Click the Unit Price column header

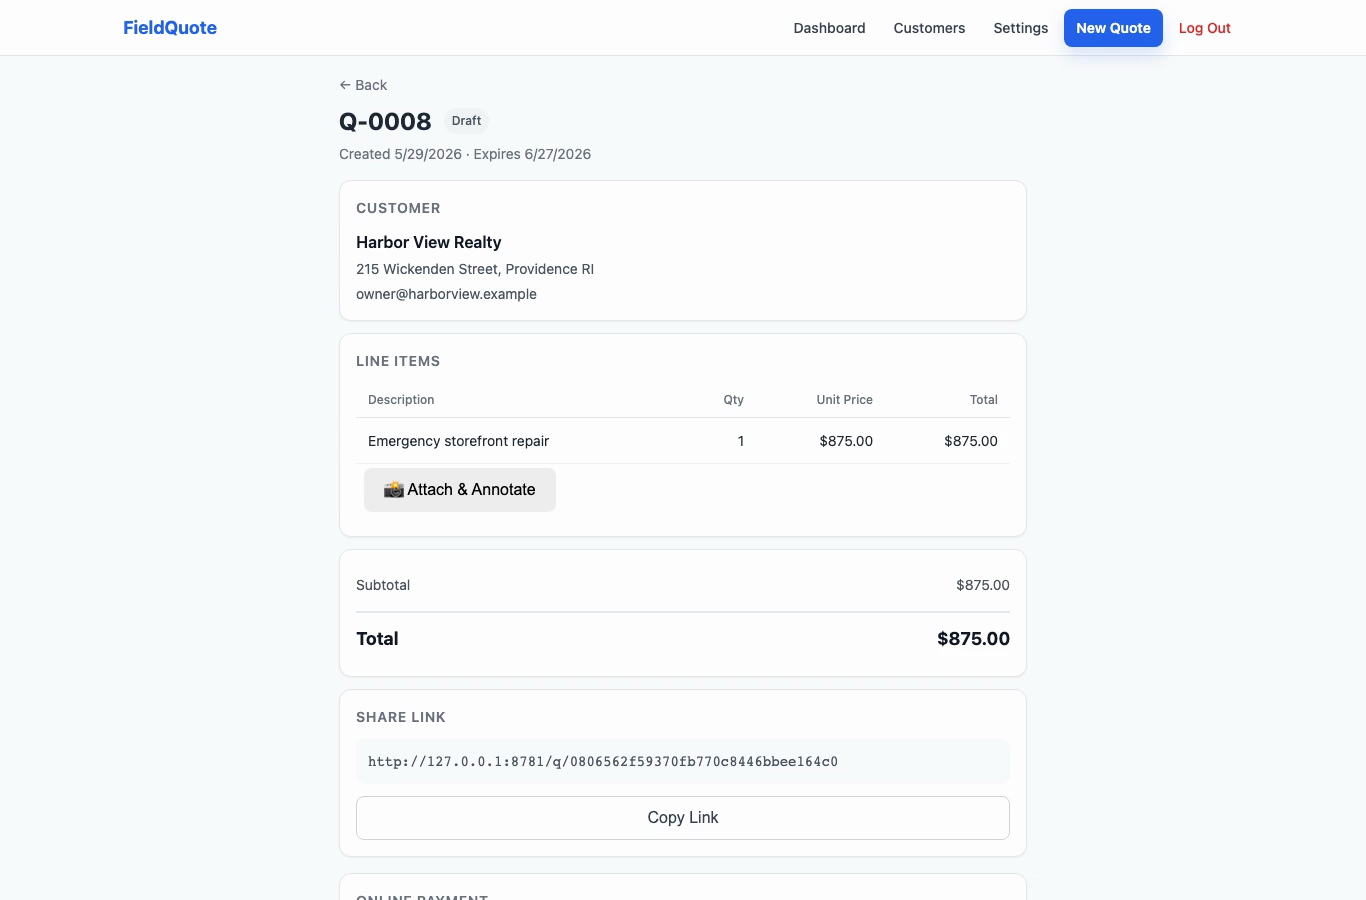click(x=844, y=400)
